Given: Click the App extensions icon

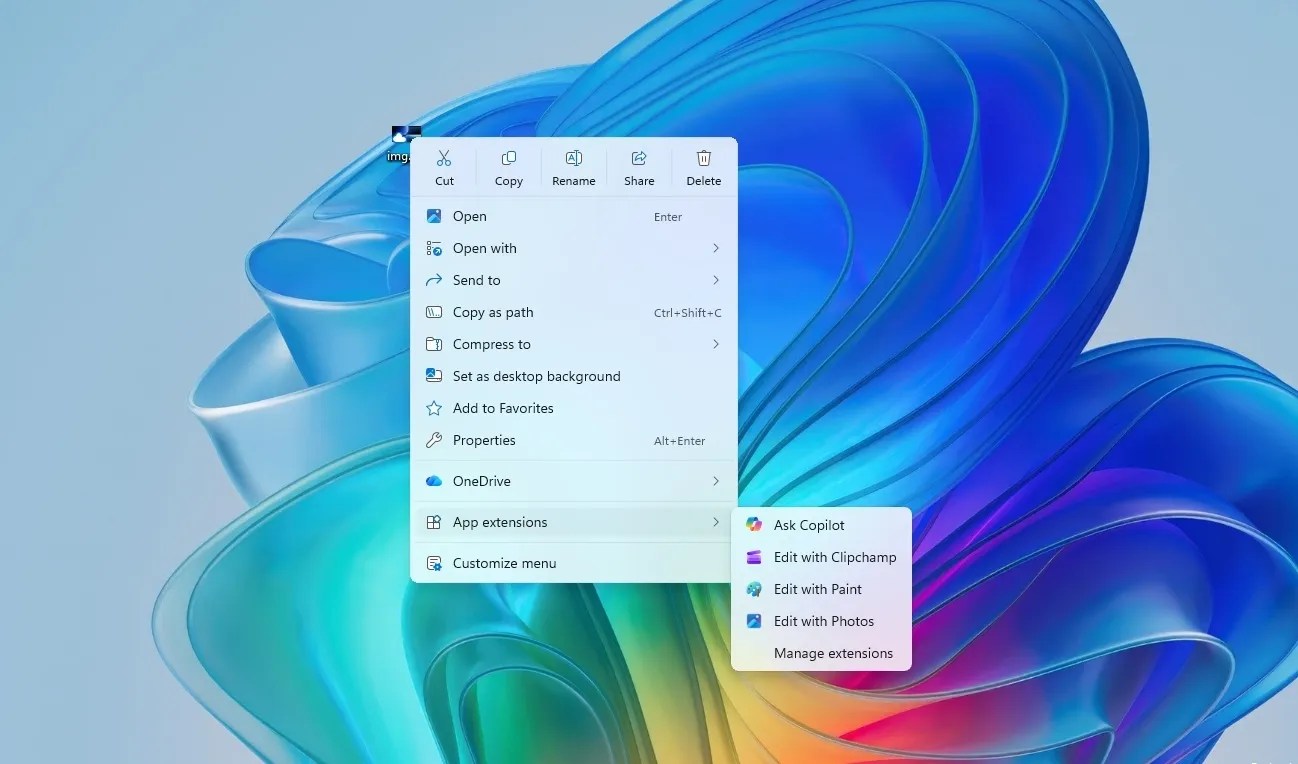Looking at the screenshot, I should click(x=434, y=522).
